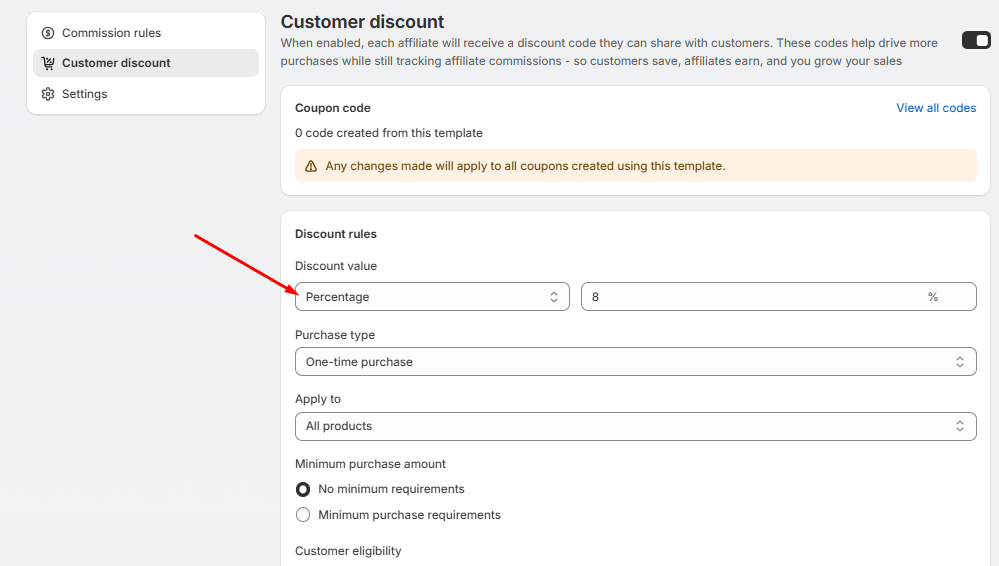The image size is (999, 566).
Task: Click the Percentage dropdown chevron arrows
Action: pos(554,297)
